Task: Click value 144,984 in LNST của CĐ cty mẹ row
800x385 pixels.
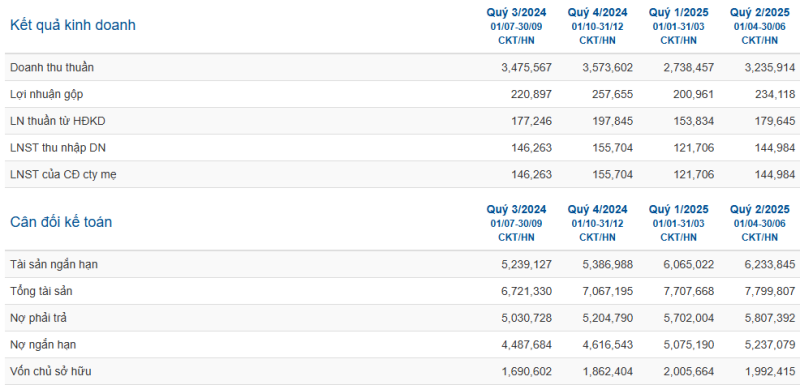Action: pos(774,174)
